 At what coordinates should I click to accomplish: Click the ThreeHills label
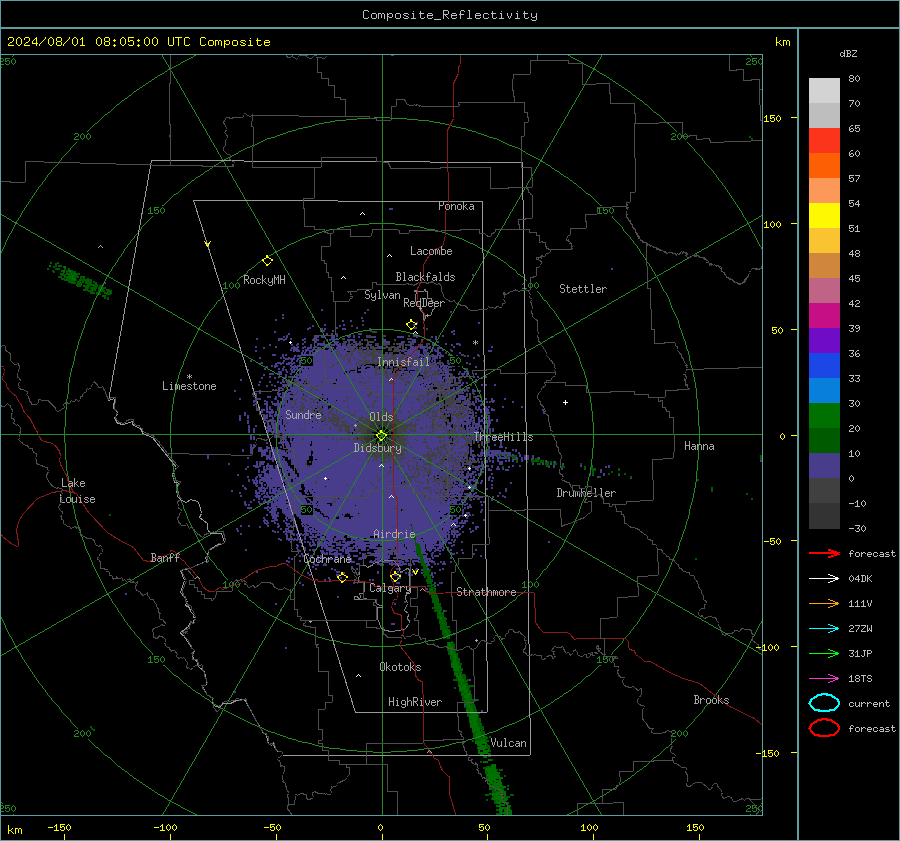pyautogui.click(x=504, y=437)
